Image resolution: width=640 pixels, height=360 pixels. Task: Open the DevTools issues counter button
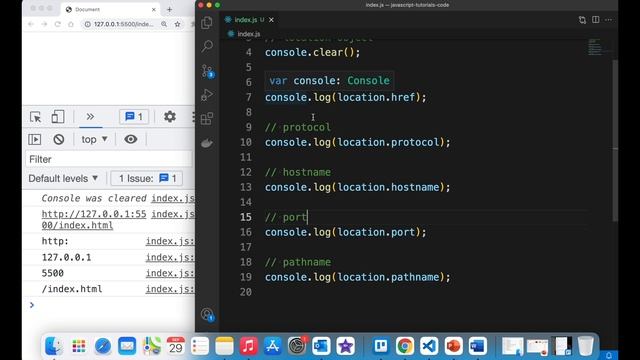(x=134, y=117)
